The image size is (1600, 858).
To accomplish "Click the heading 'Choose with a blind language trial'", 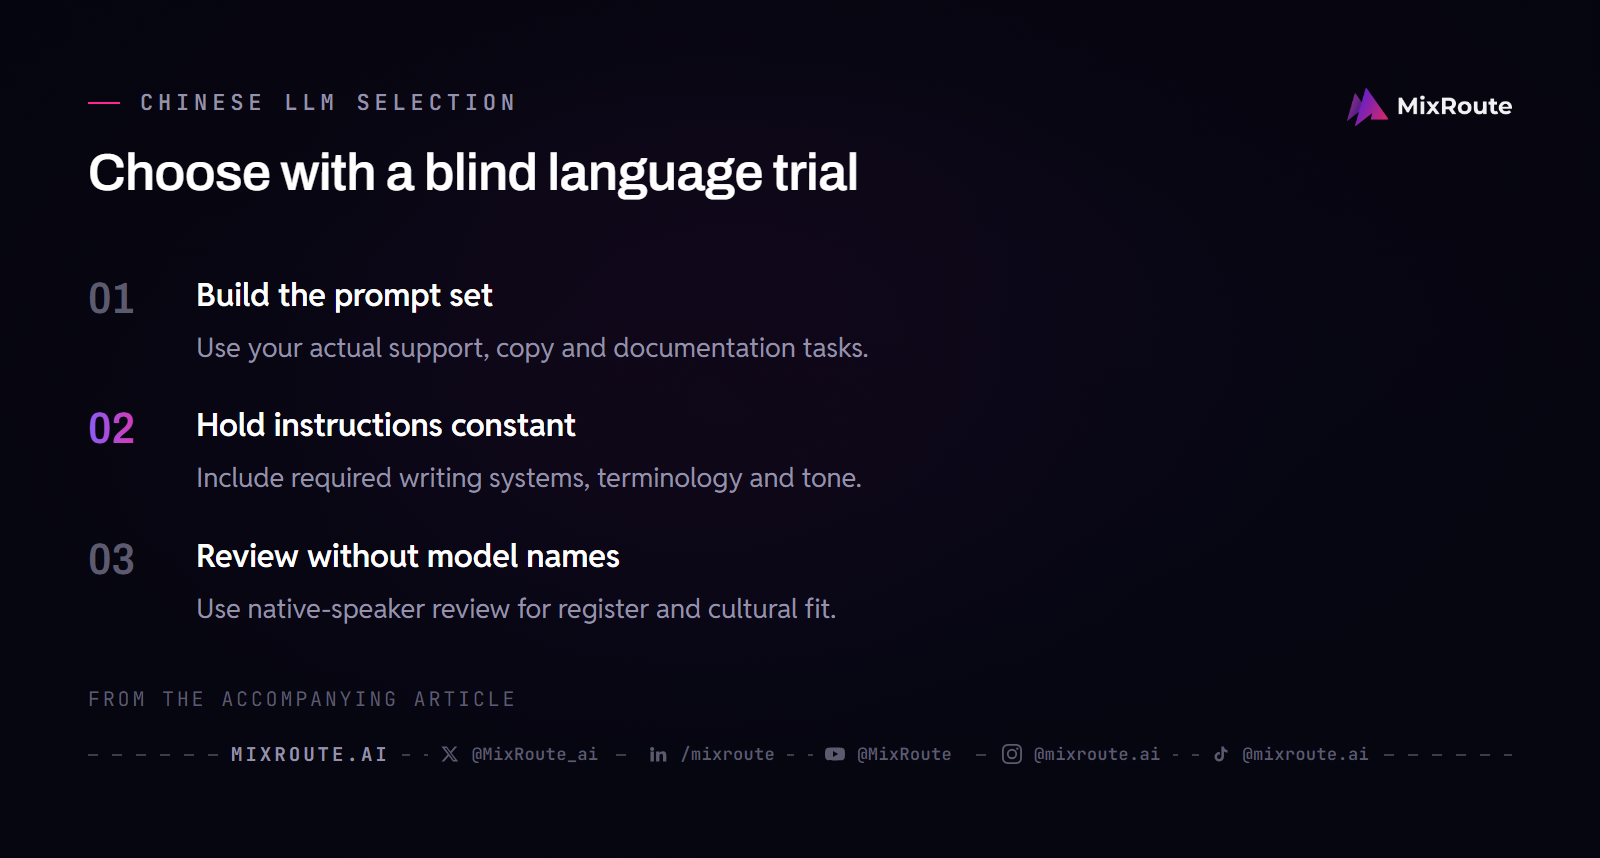I will [x=473, y=173].
